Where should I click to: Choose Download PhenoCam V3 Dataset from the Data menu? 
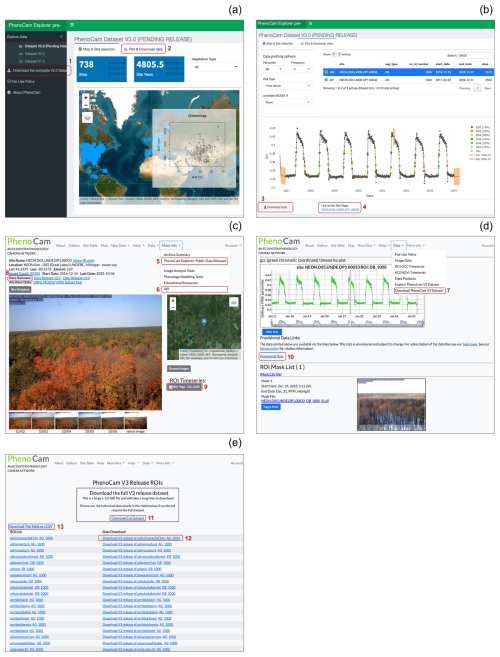(x=419, y=290)
